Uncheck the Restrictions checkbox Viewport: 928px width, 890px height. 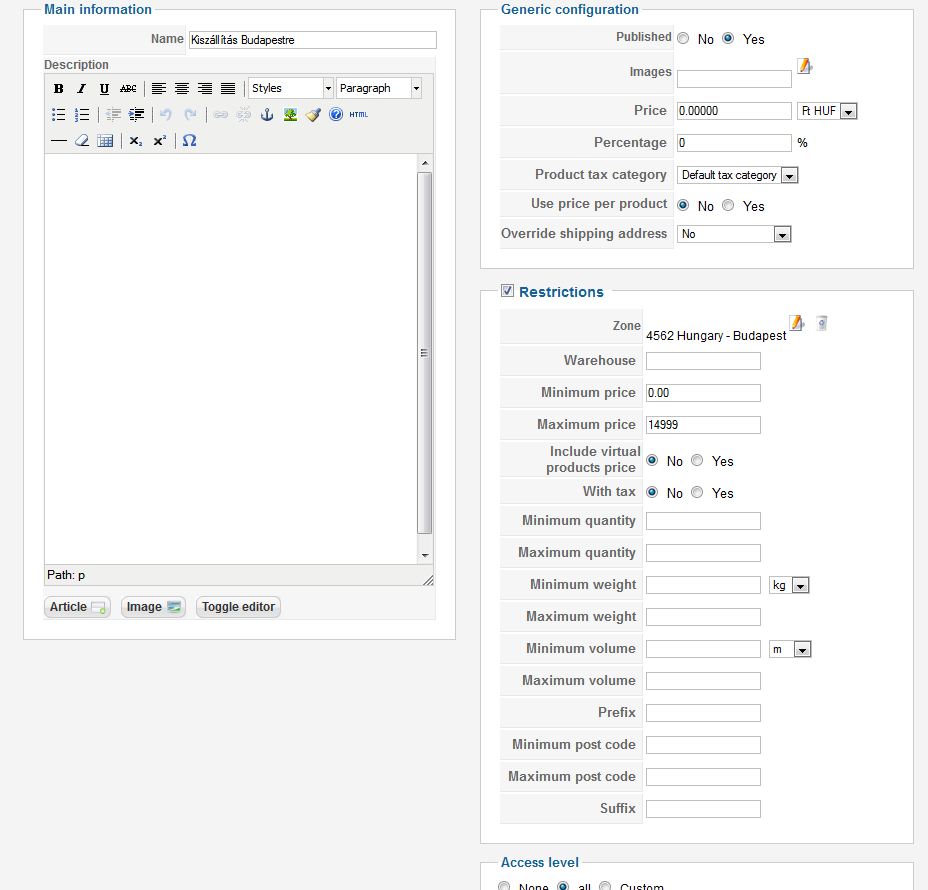pos(507,291)
